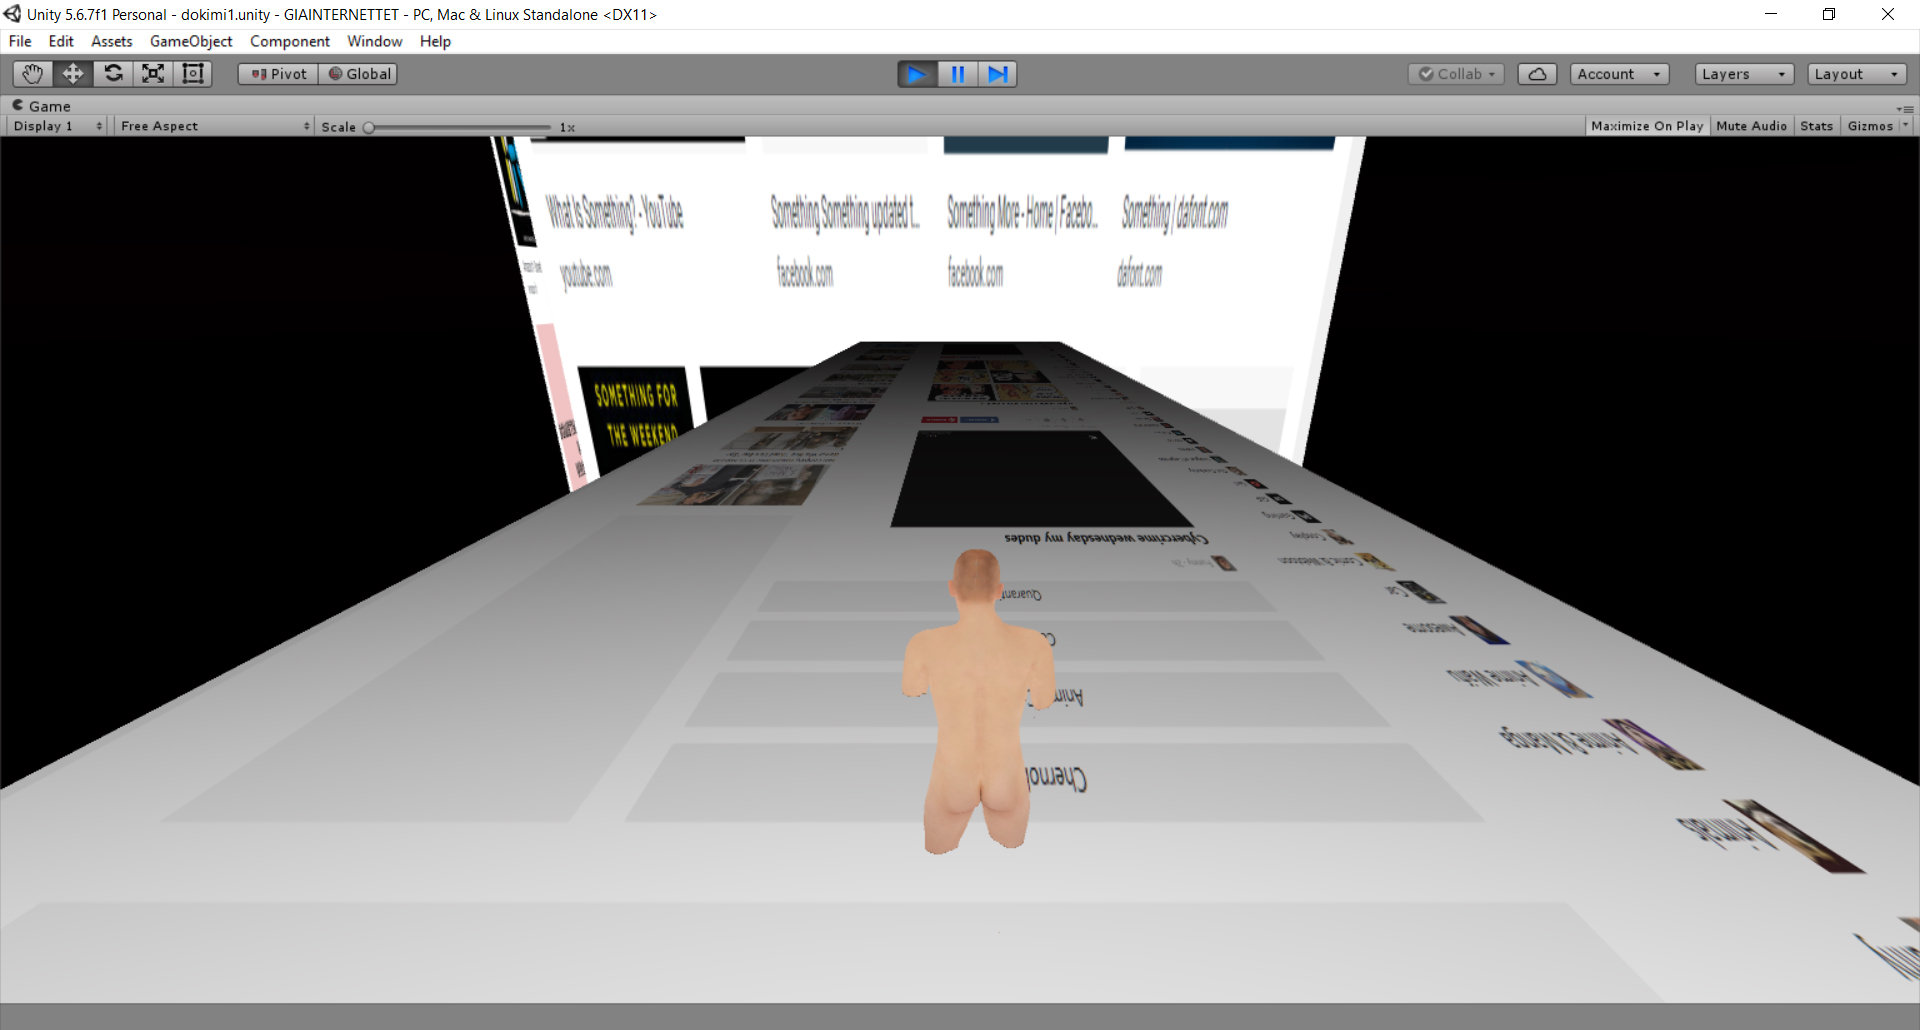This screenshot has width=1920, height=1030.
Task: Click the Play button to stop playmode
Action: point(916,74)
